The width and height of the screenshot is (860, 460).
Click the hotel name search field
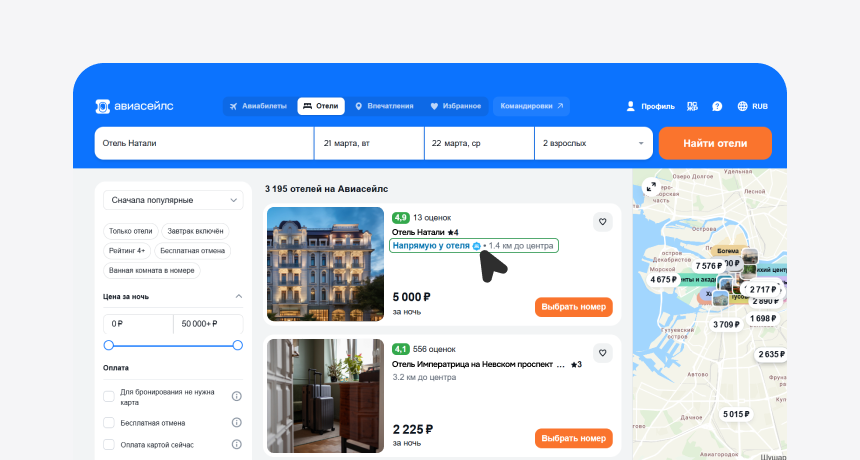tap(204, 143)
